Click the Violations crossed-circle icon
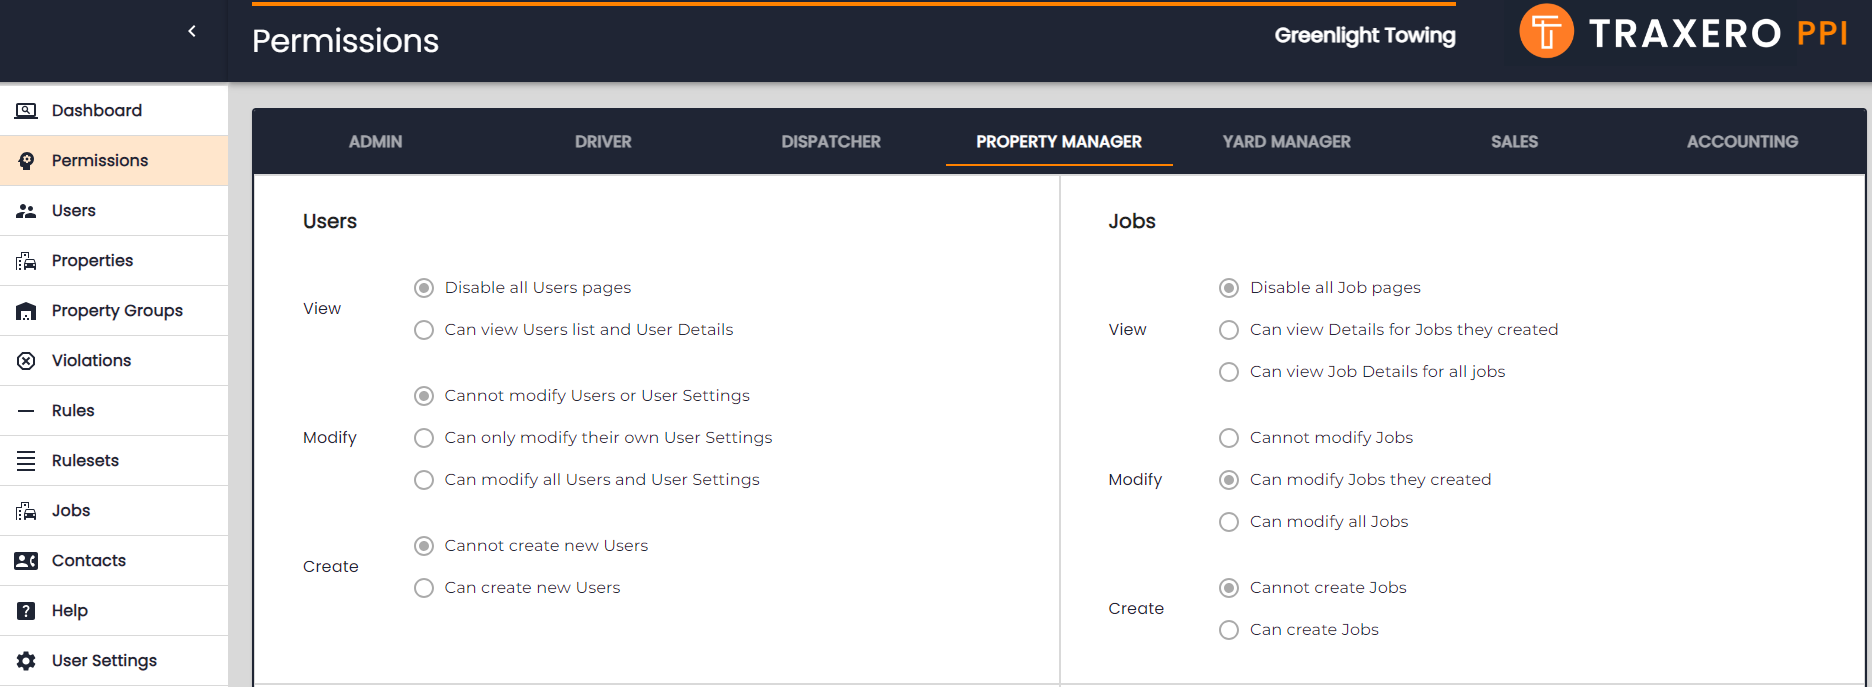1872x687 pixels. point(25,360)
